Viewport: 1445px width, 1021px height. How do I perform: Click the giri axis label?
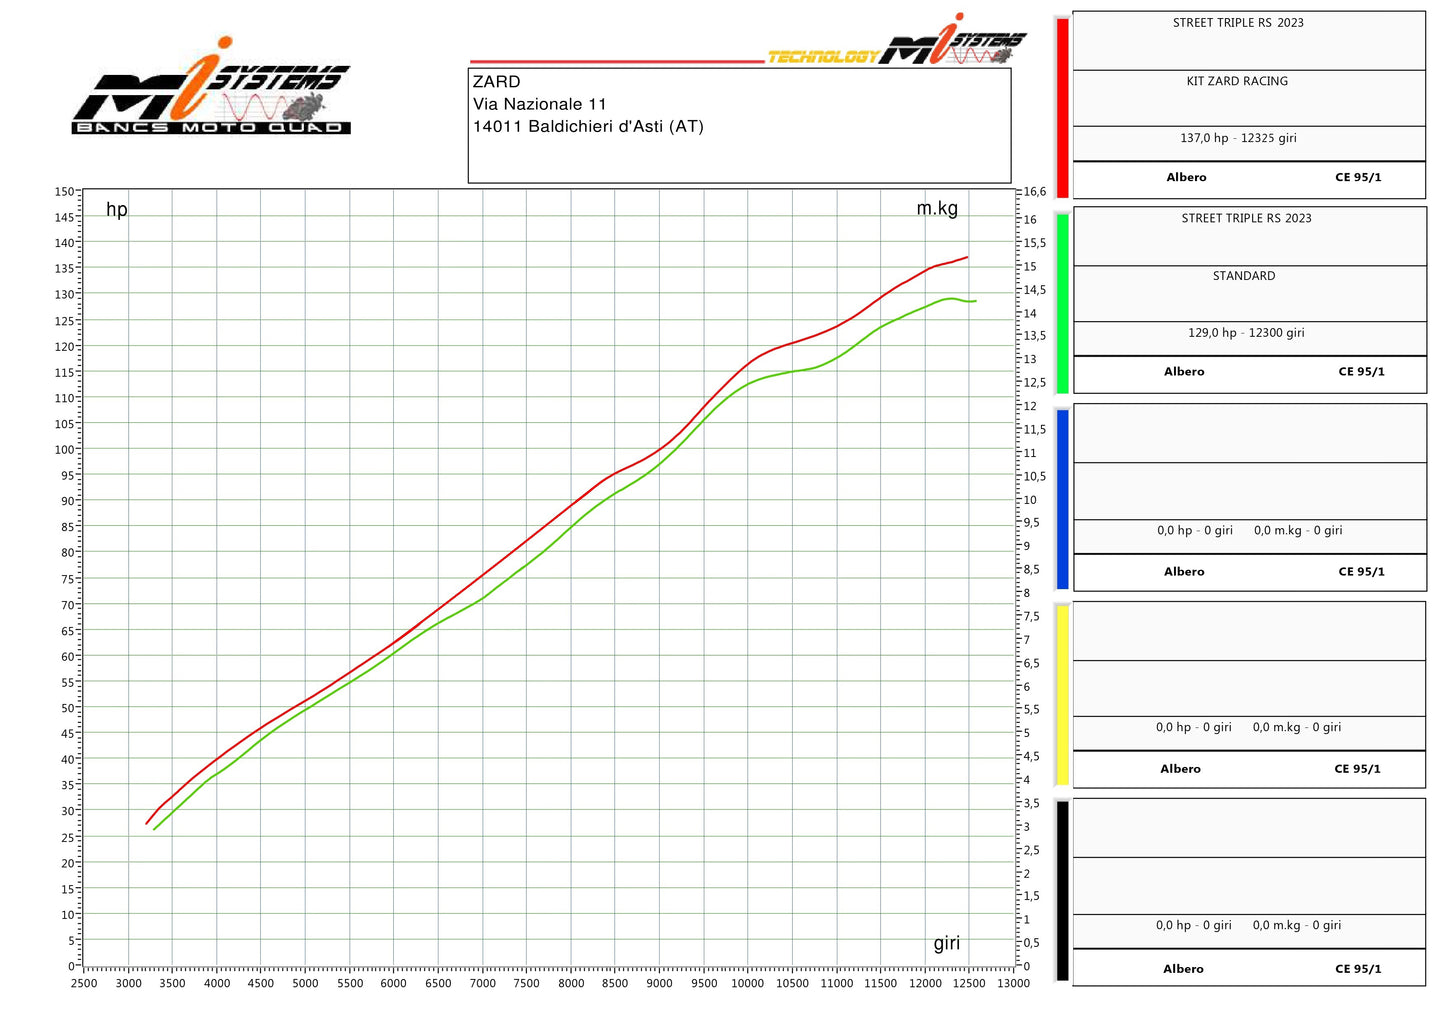tap(946, 943)
